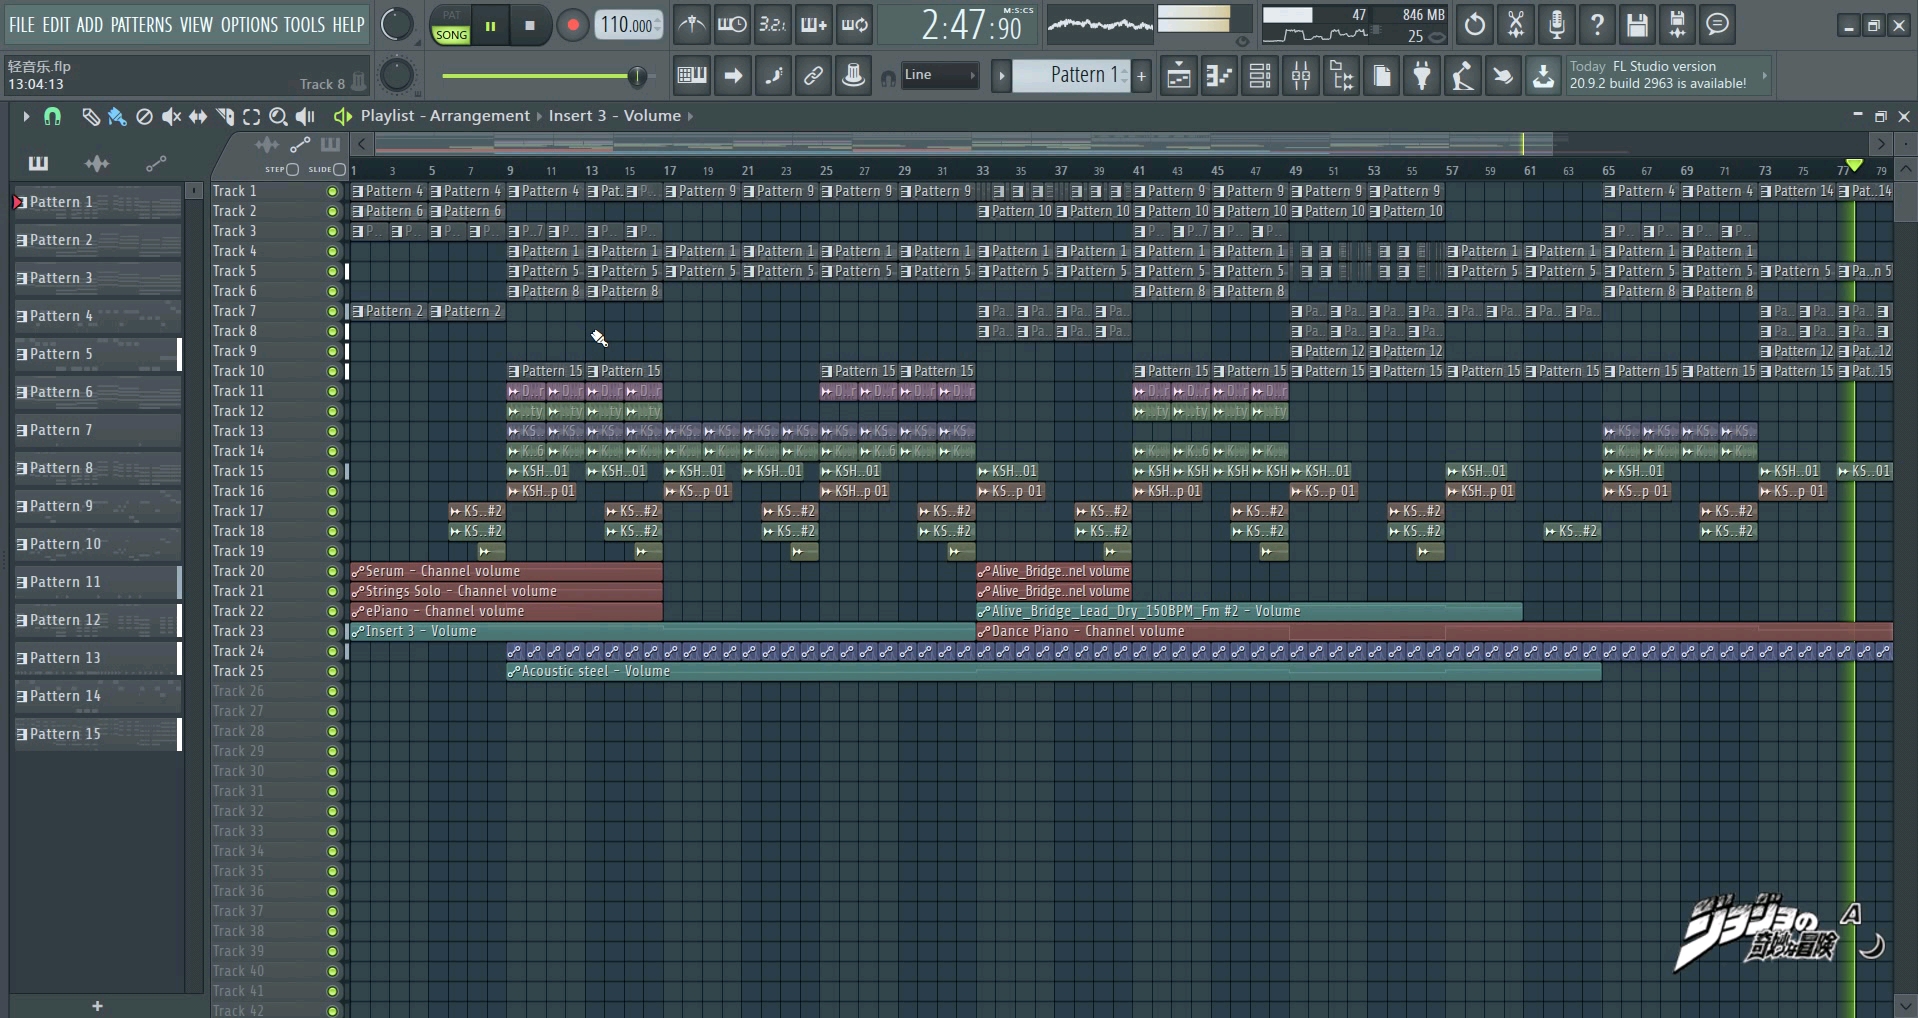Image resolution: width=1918 pixels, height=1018 pixels.
Task: Save the project with floppy icon
Action: pyautogui.click(x=1637, y=25)
